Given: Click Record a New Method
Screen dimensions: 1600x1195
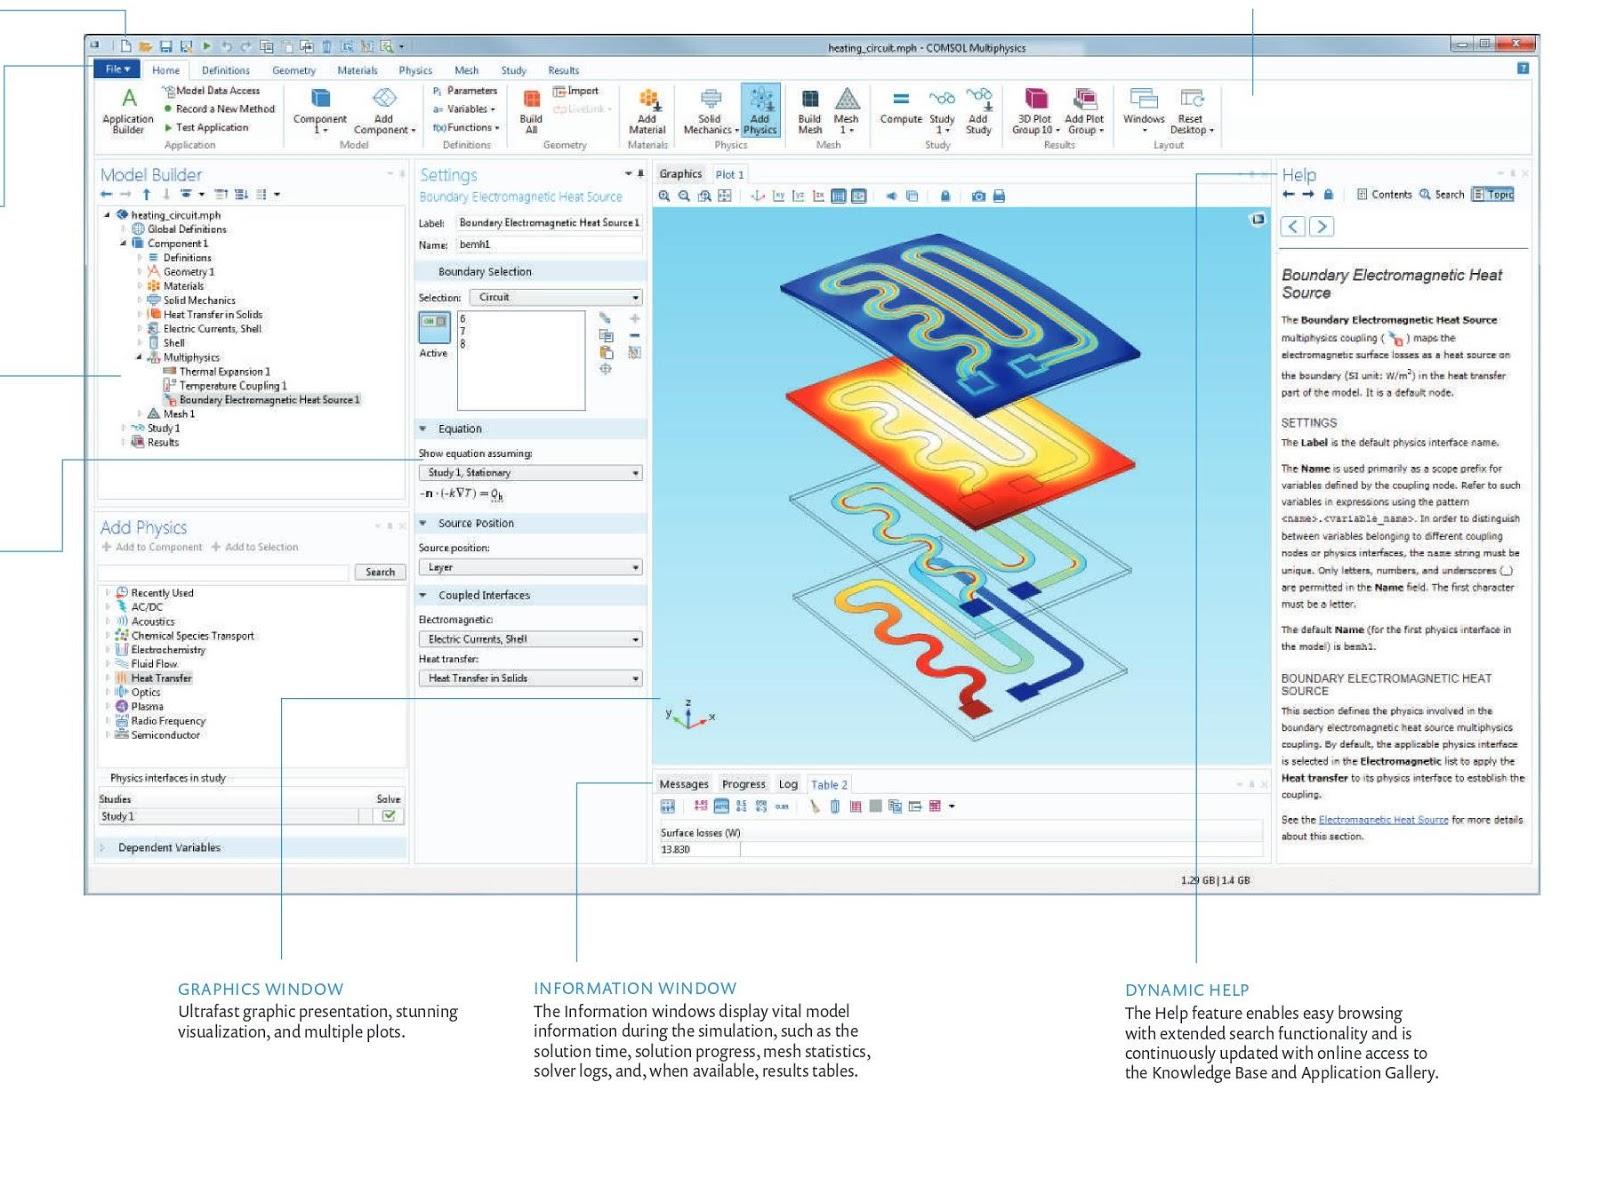Looking at the screenshot, I should pyautogui.click(x=219, y=109).
